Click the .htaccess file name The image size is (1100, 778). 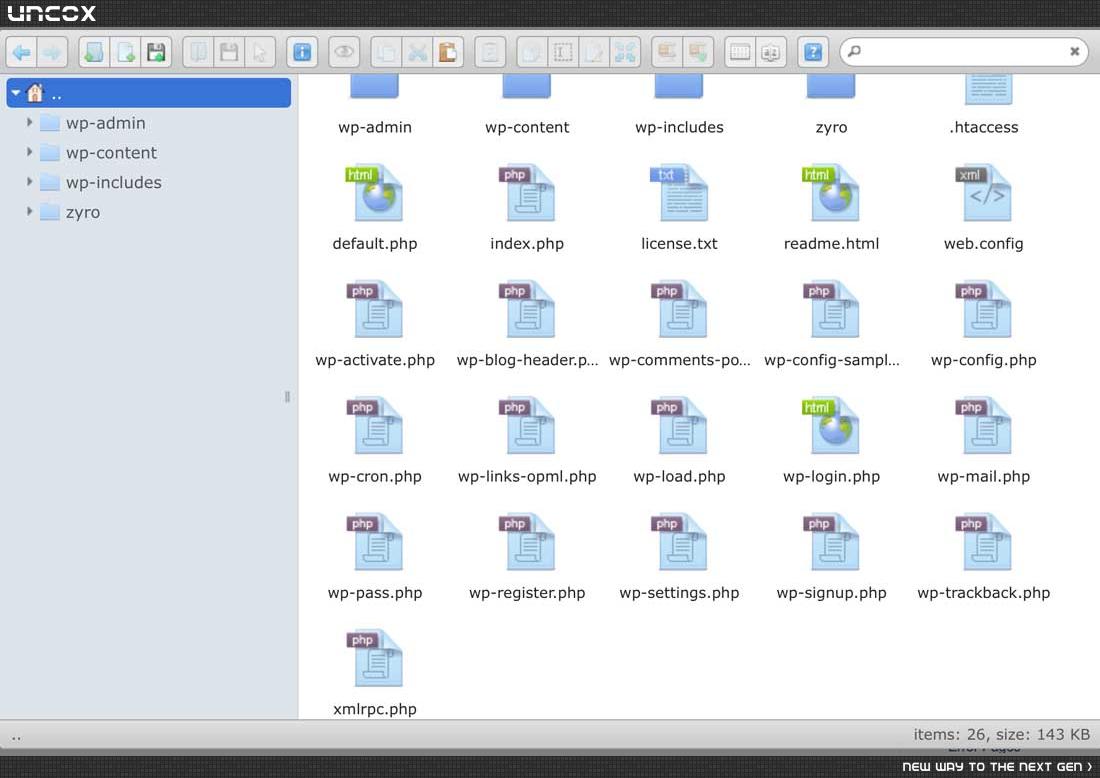pos(984,127)
